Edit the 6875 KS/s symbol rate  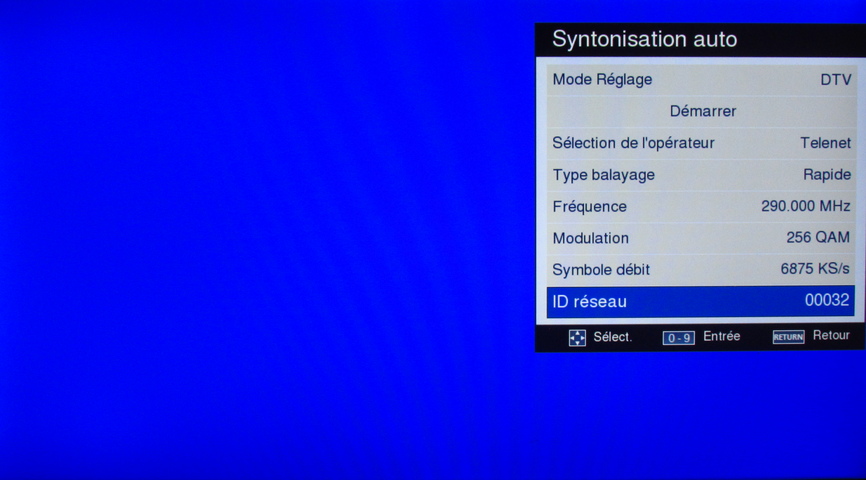(815, 269)
